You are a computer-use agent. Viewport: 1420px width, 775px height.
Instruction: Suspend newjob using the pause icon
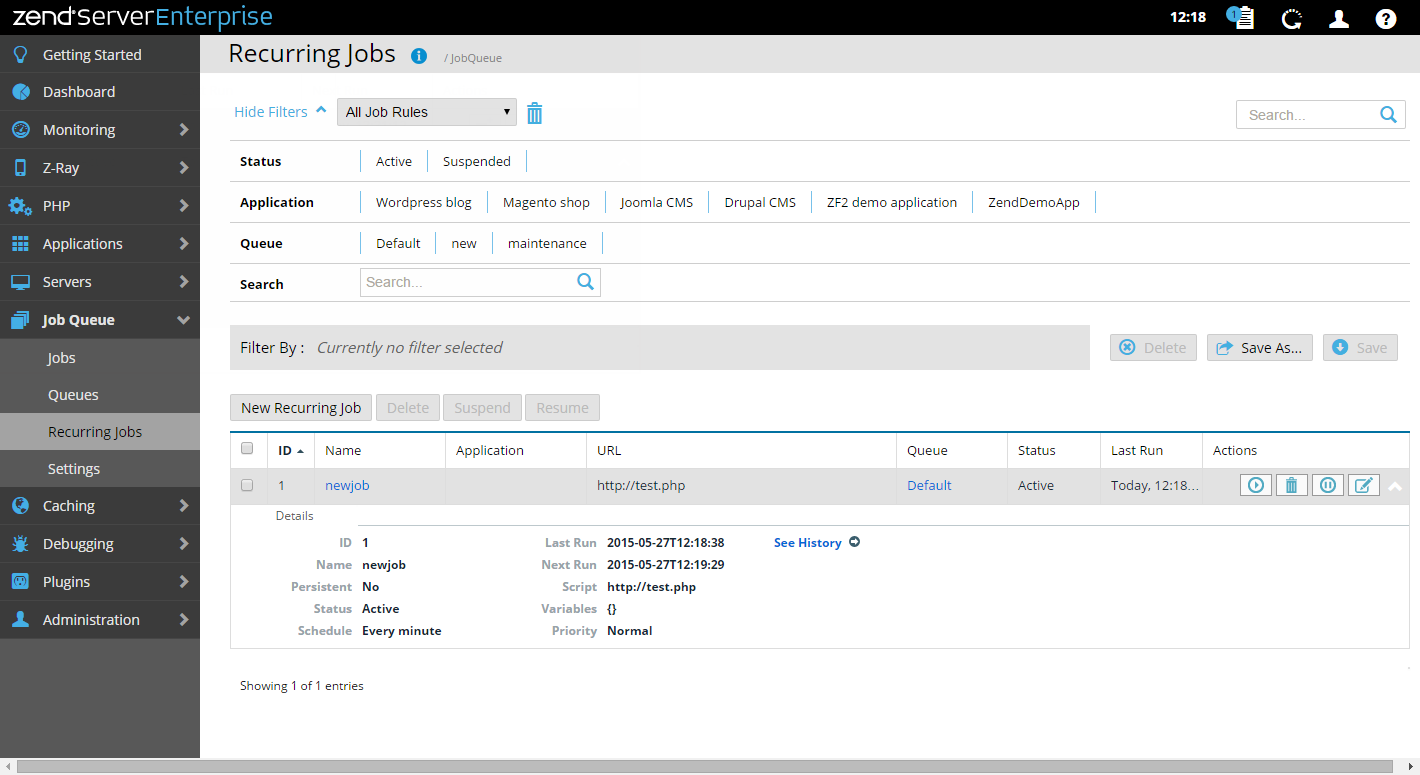tap(1327, 485)
